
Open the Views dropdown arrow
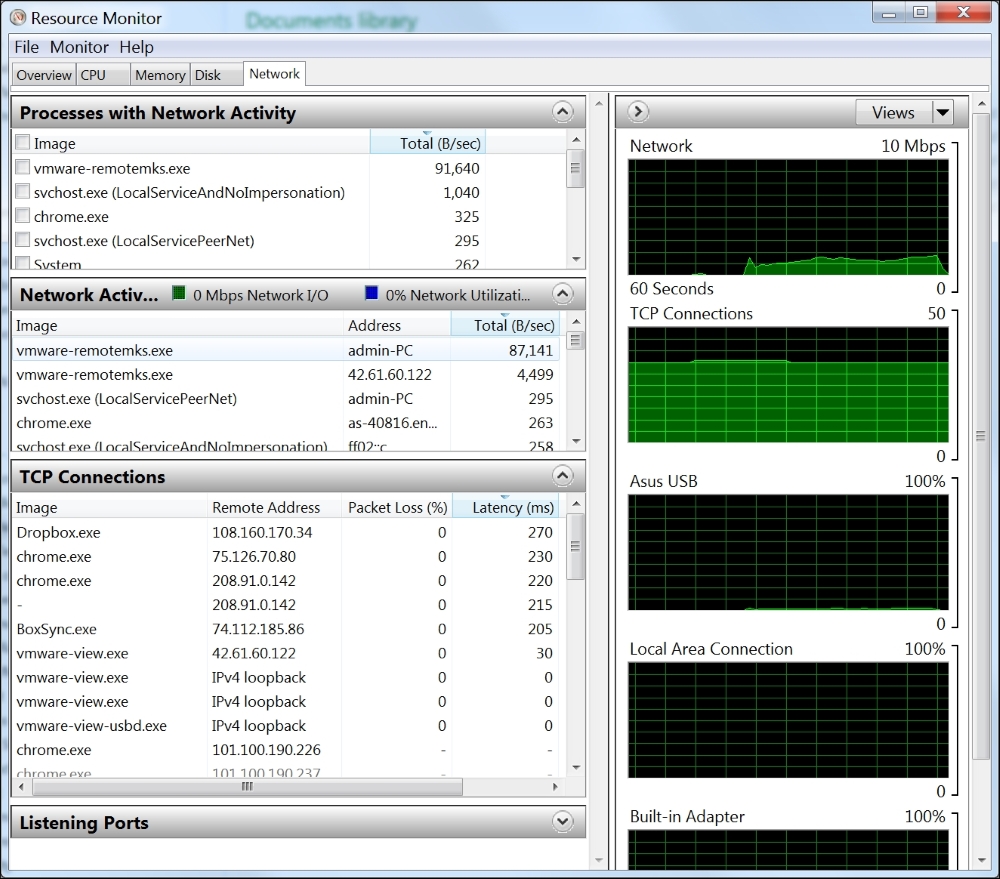pyautogui.click(x=942, y=112)
